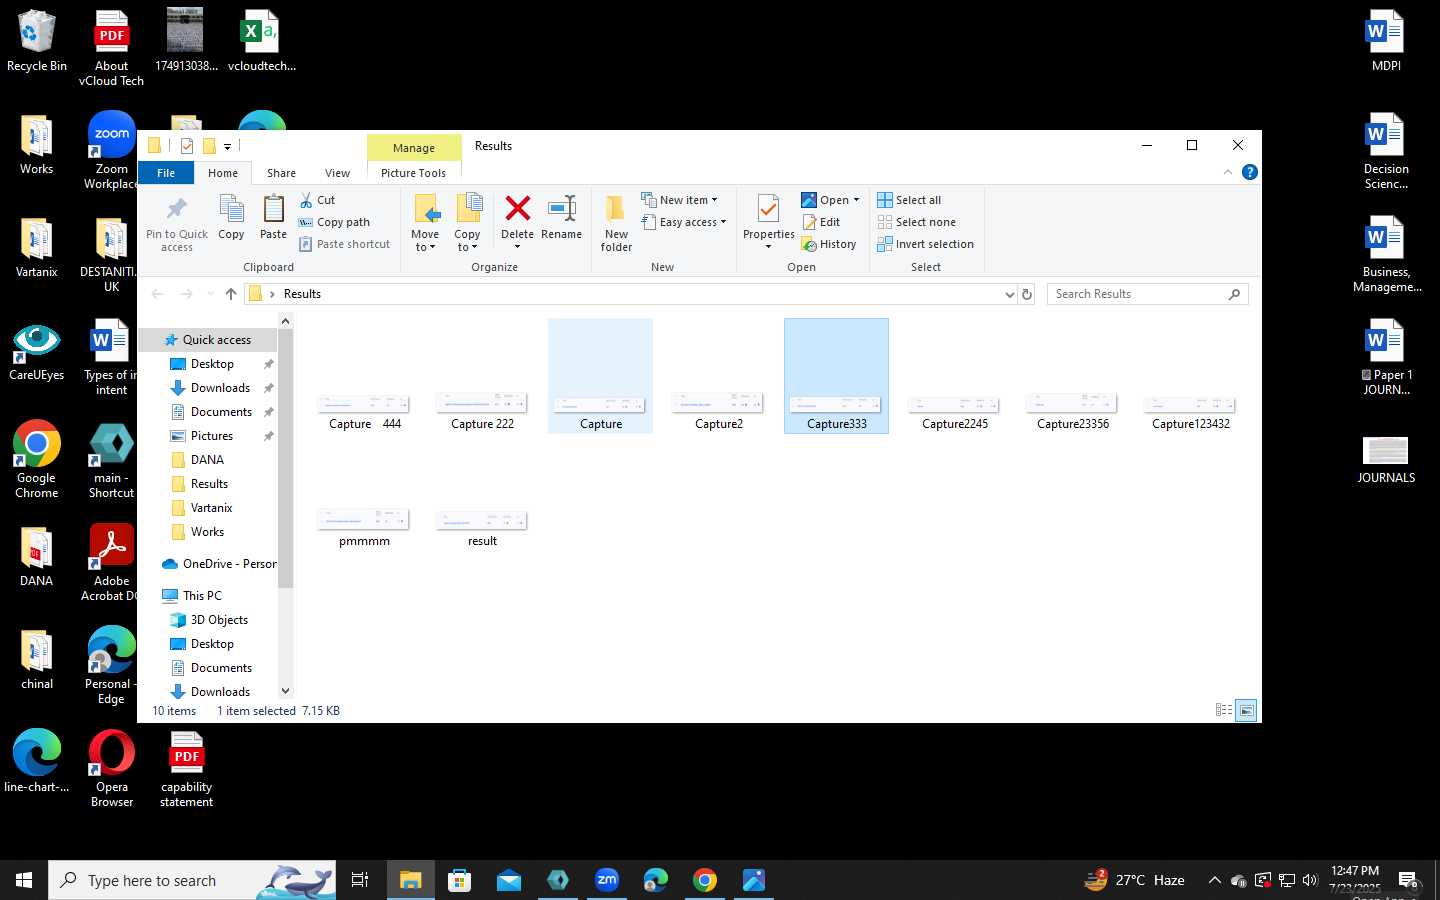
Task: Collapse the ribbon with chevron
Action: (1228, 172)
